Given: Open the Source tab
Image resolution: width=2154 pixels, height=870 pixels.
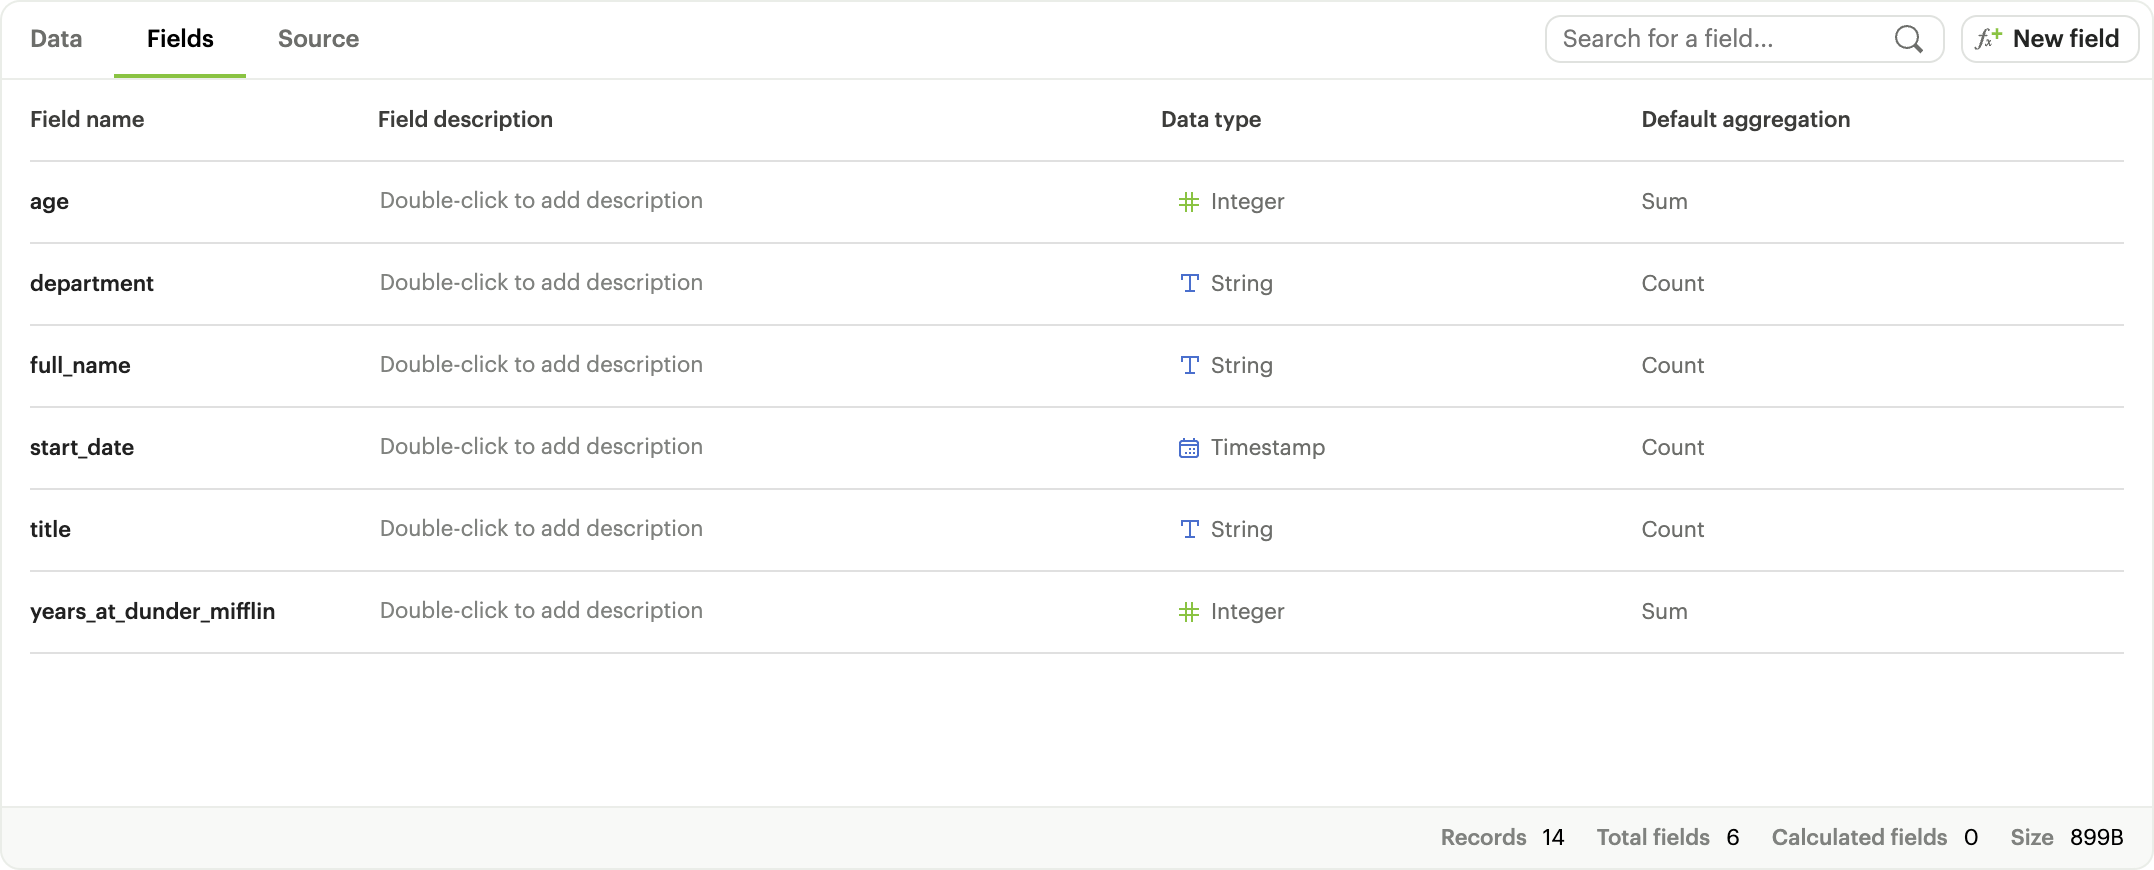Looking at the screenshot, I should tap(318, 39).
